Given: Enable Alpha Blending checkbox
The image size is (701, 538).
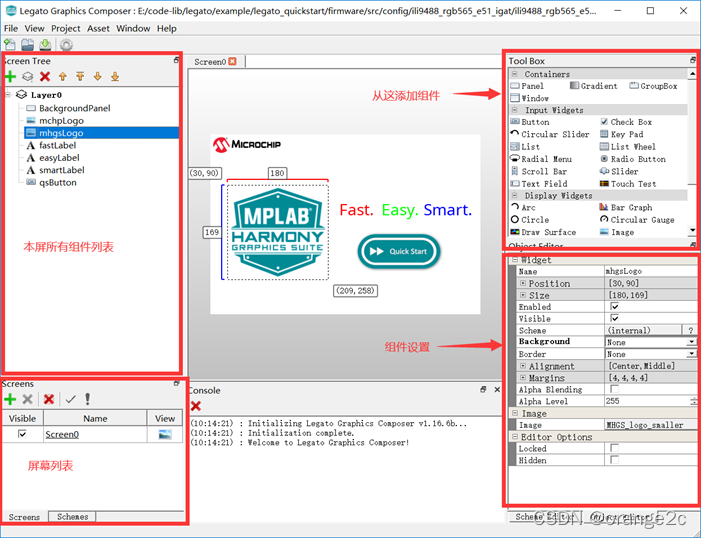Looking at the screenshot, I should [x=615, y=389].
